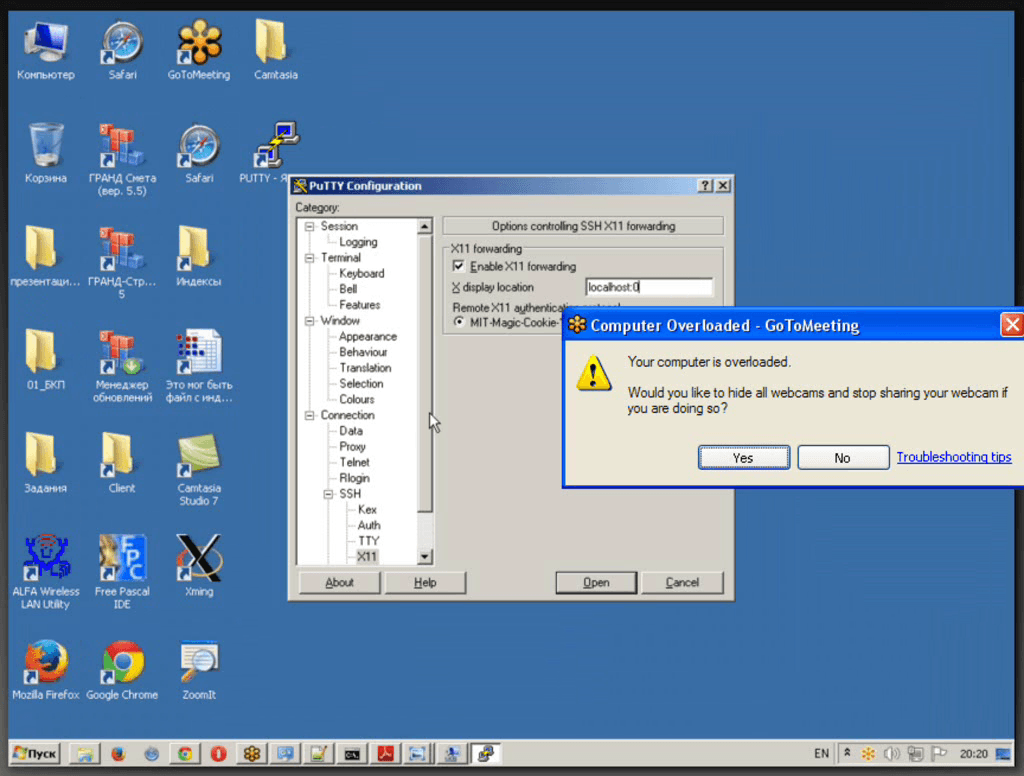Collapse the Window tree node
Viewport: 1024px width, 776px height.
(310, 321)
